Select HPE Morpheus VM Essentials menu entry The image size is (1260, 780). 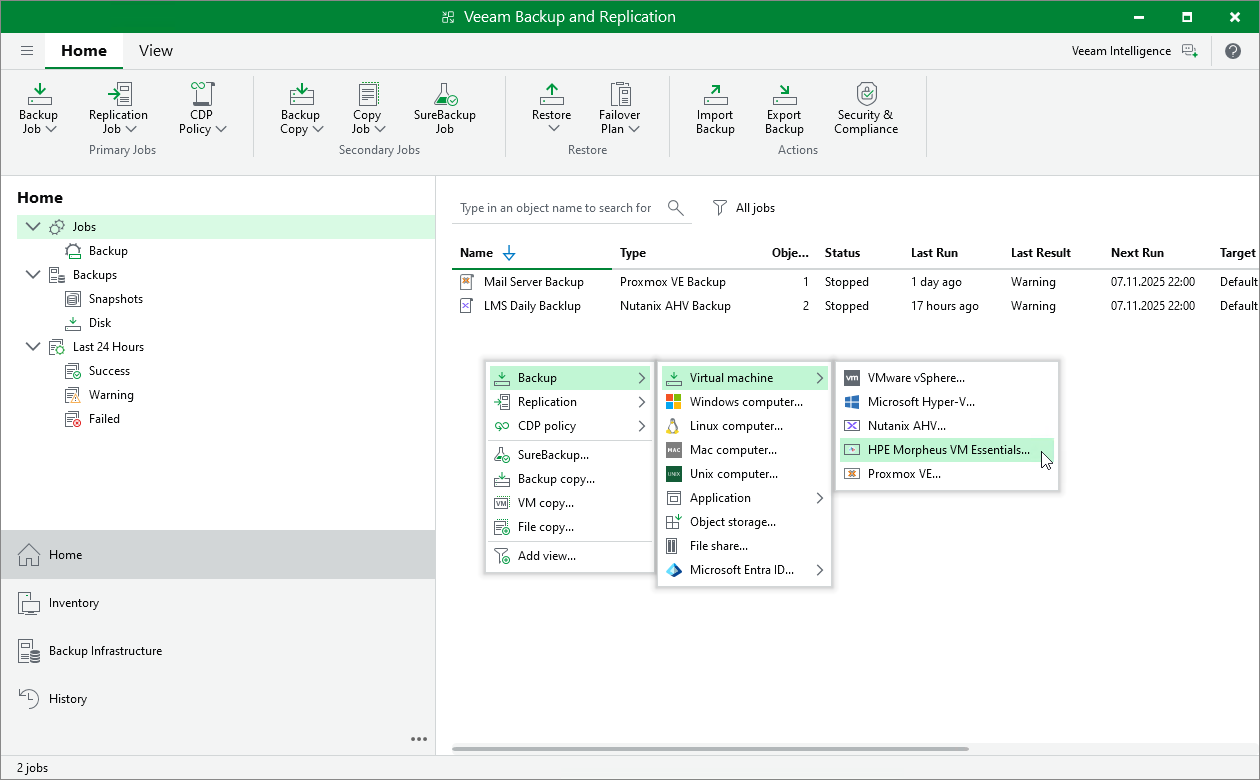point(947,450)
